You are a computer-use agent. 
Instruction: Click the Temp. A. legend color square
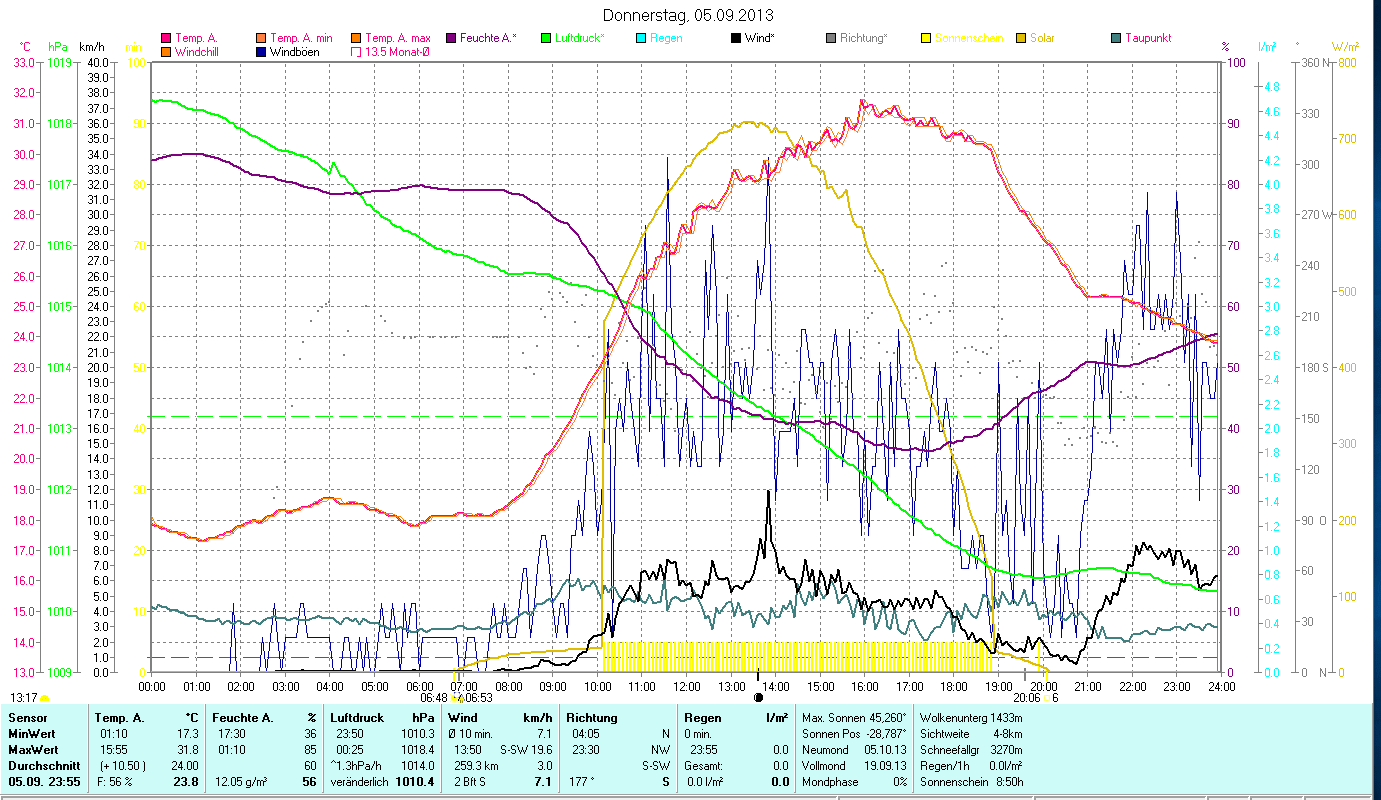166,38
